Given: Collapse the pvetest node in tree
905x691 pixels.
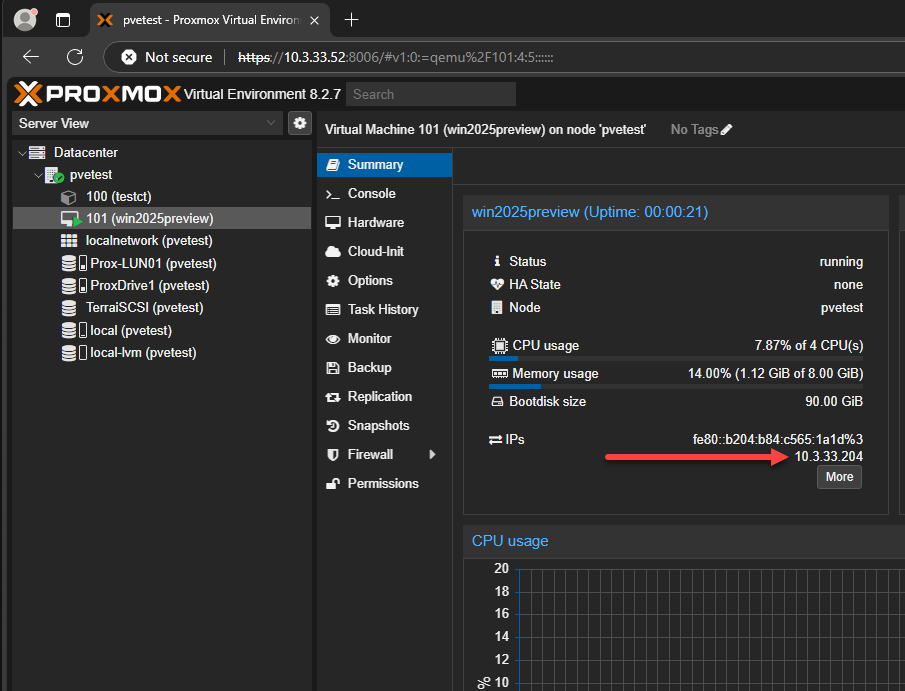Looking at the screenshot, I should tap(38, 175).
